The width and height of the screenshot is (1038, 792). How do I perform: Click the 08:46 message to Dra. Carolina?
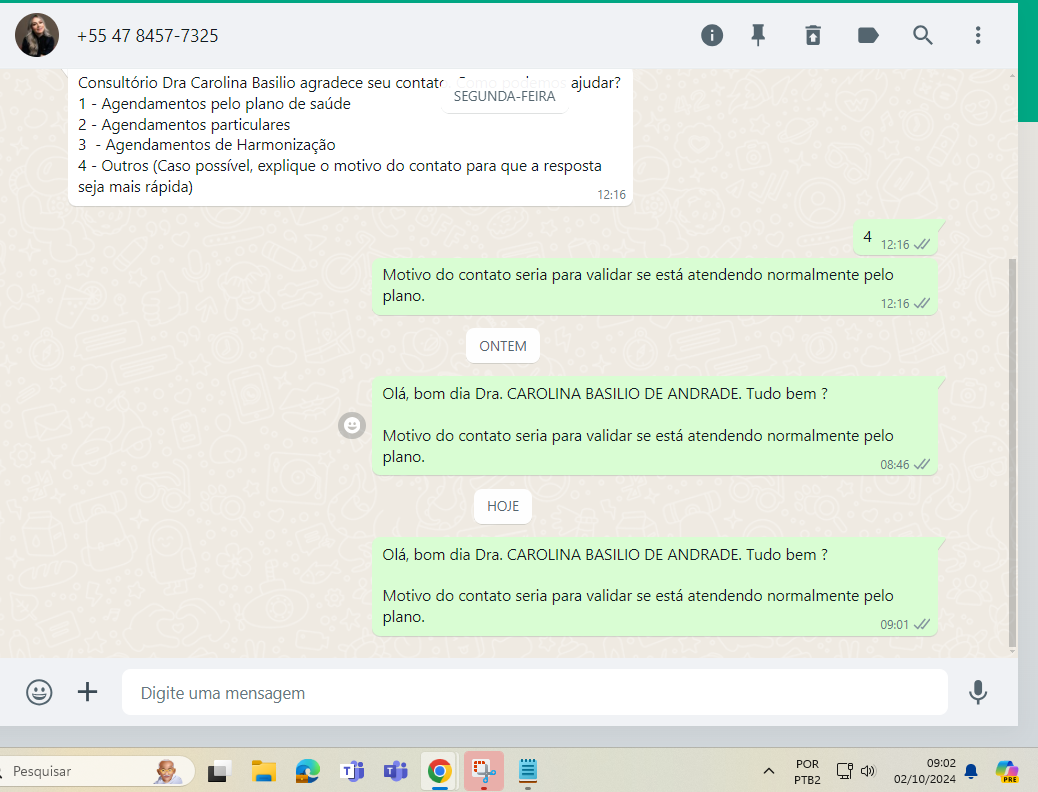(x=655, y=426)
